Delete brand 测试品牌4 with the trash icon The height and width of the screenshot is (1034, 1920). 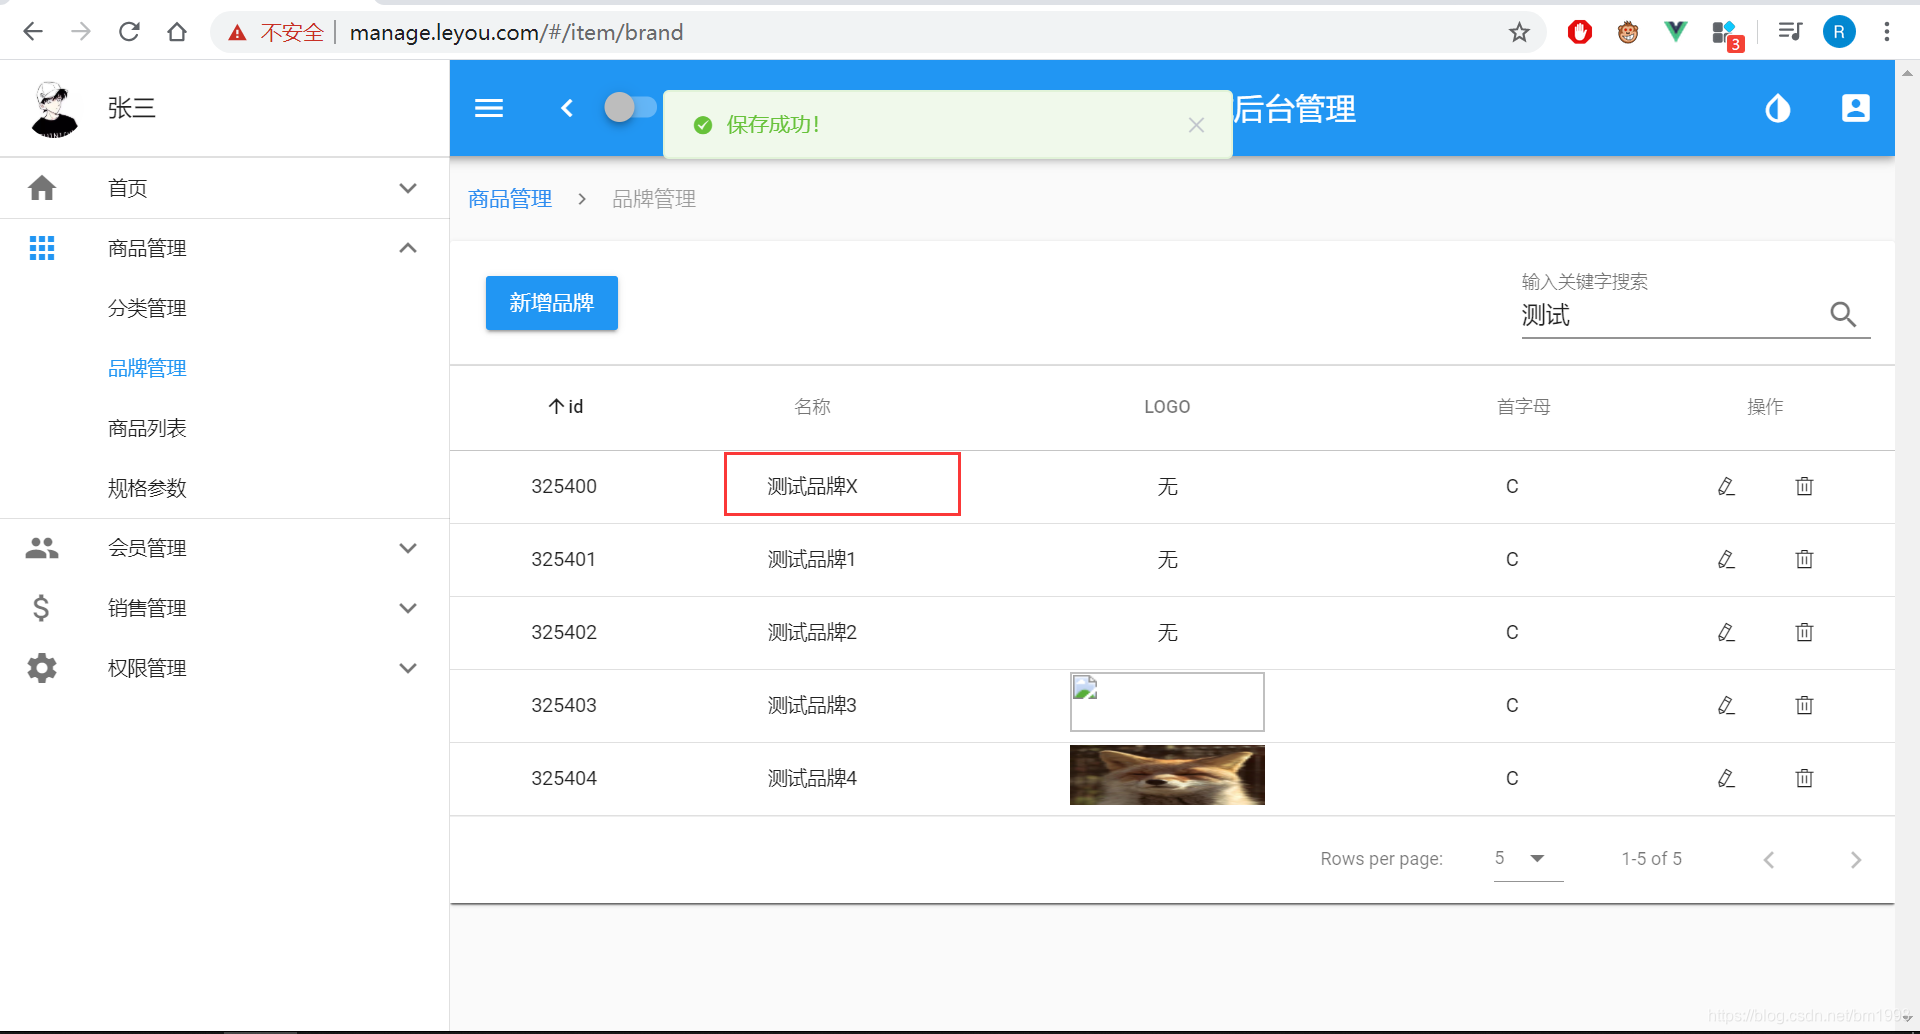pyautogui.click(x=1804, y=777)
